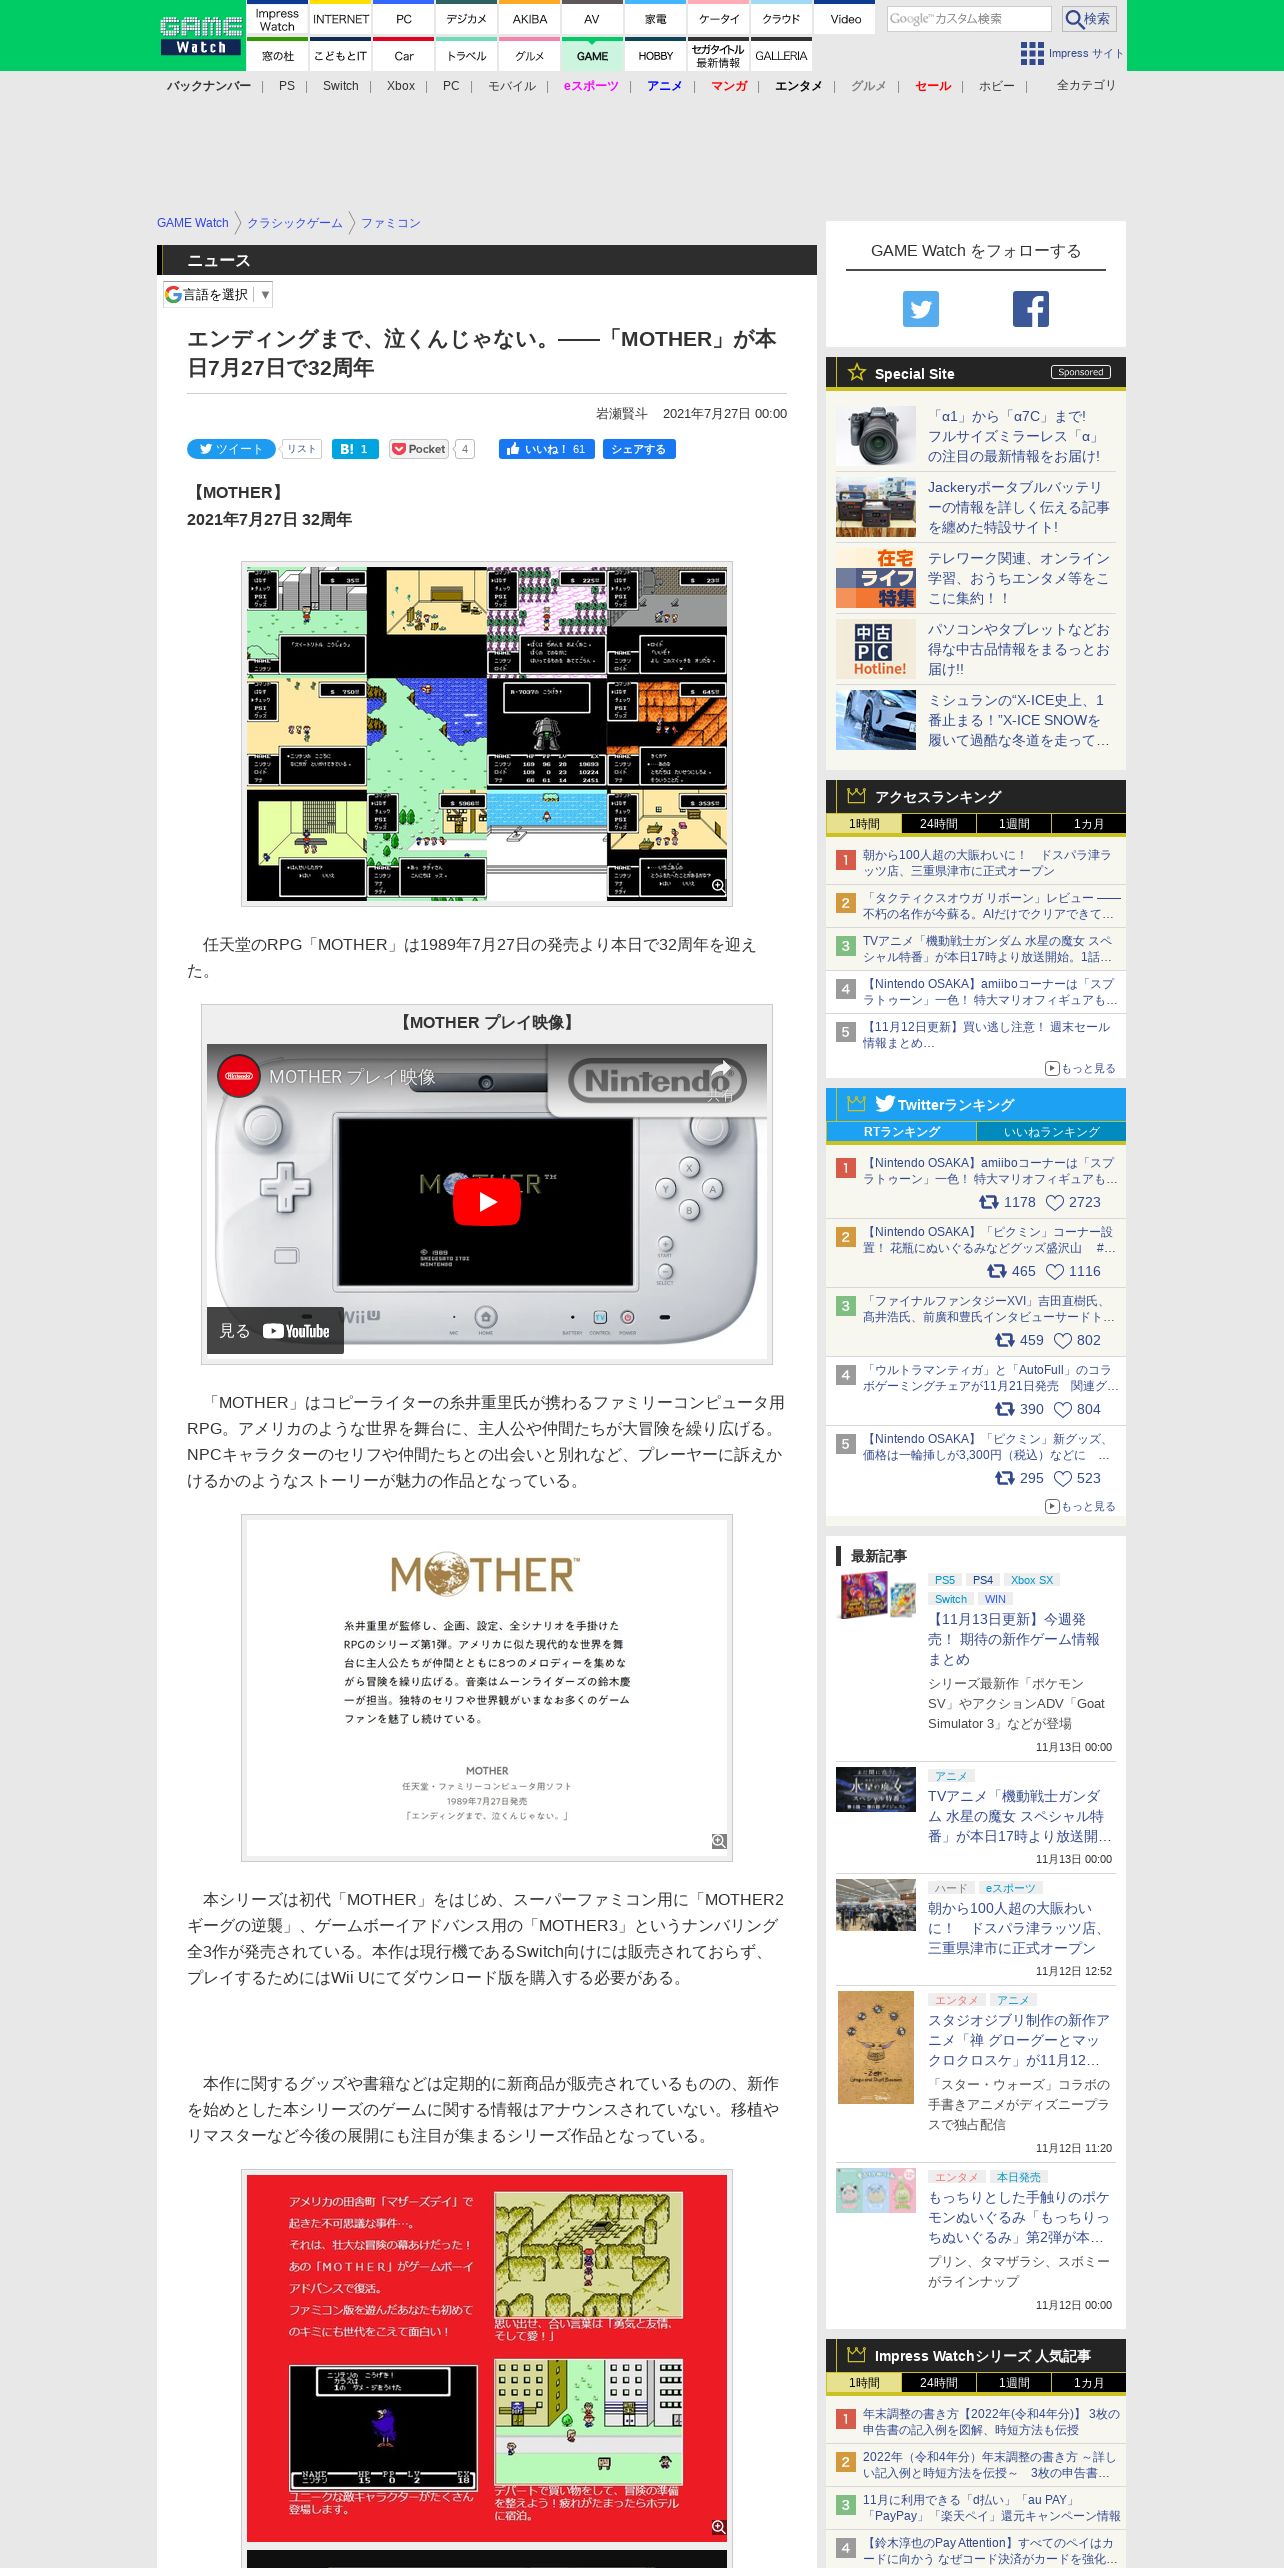Open rank 1 ドスパラ津ラッツ店 article
The image size is (1284, 2568).
click(986, 863)
